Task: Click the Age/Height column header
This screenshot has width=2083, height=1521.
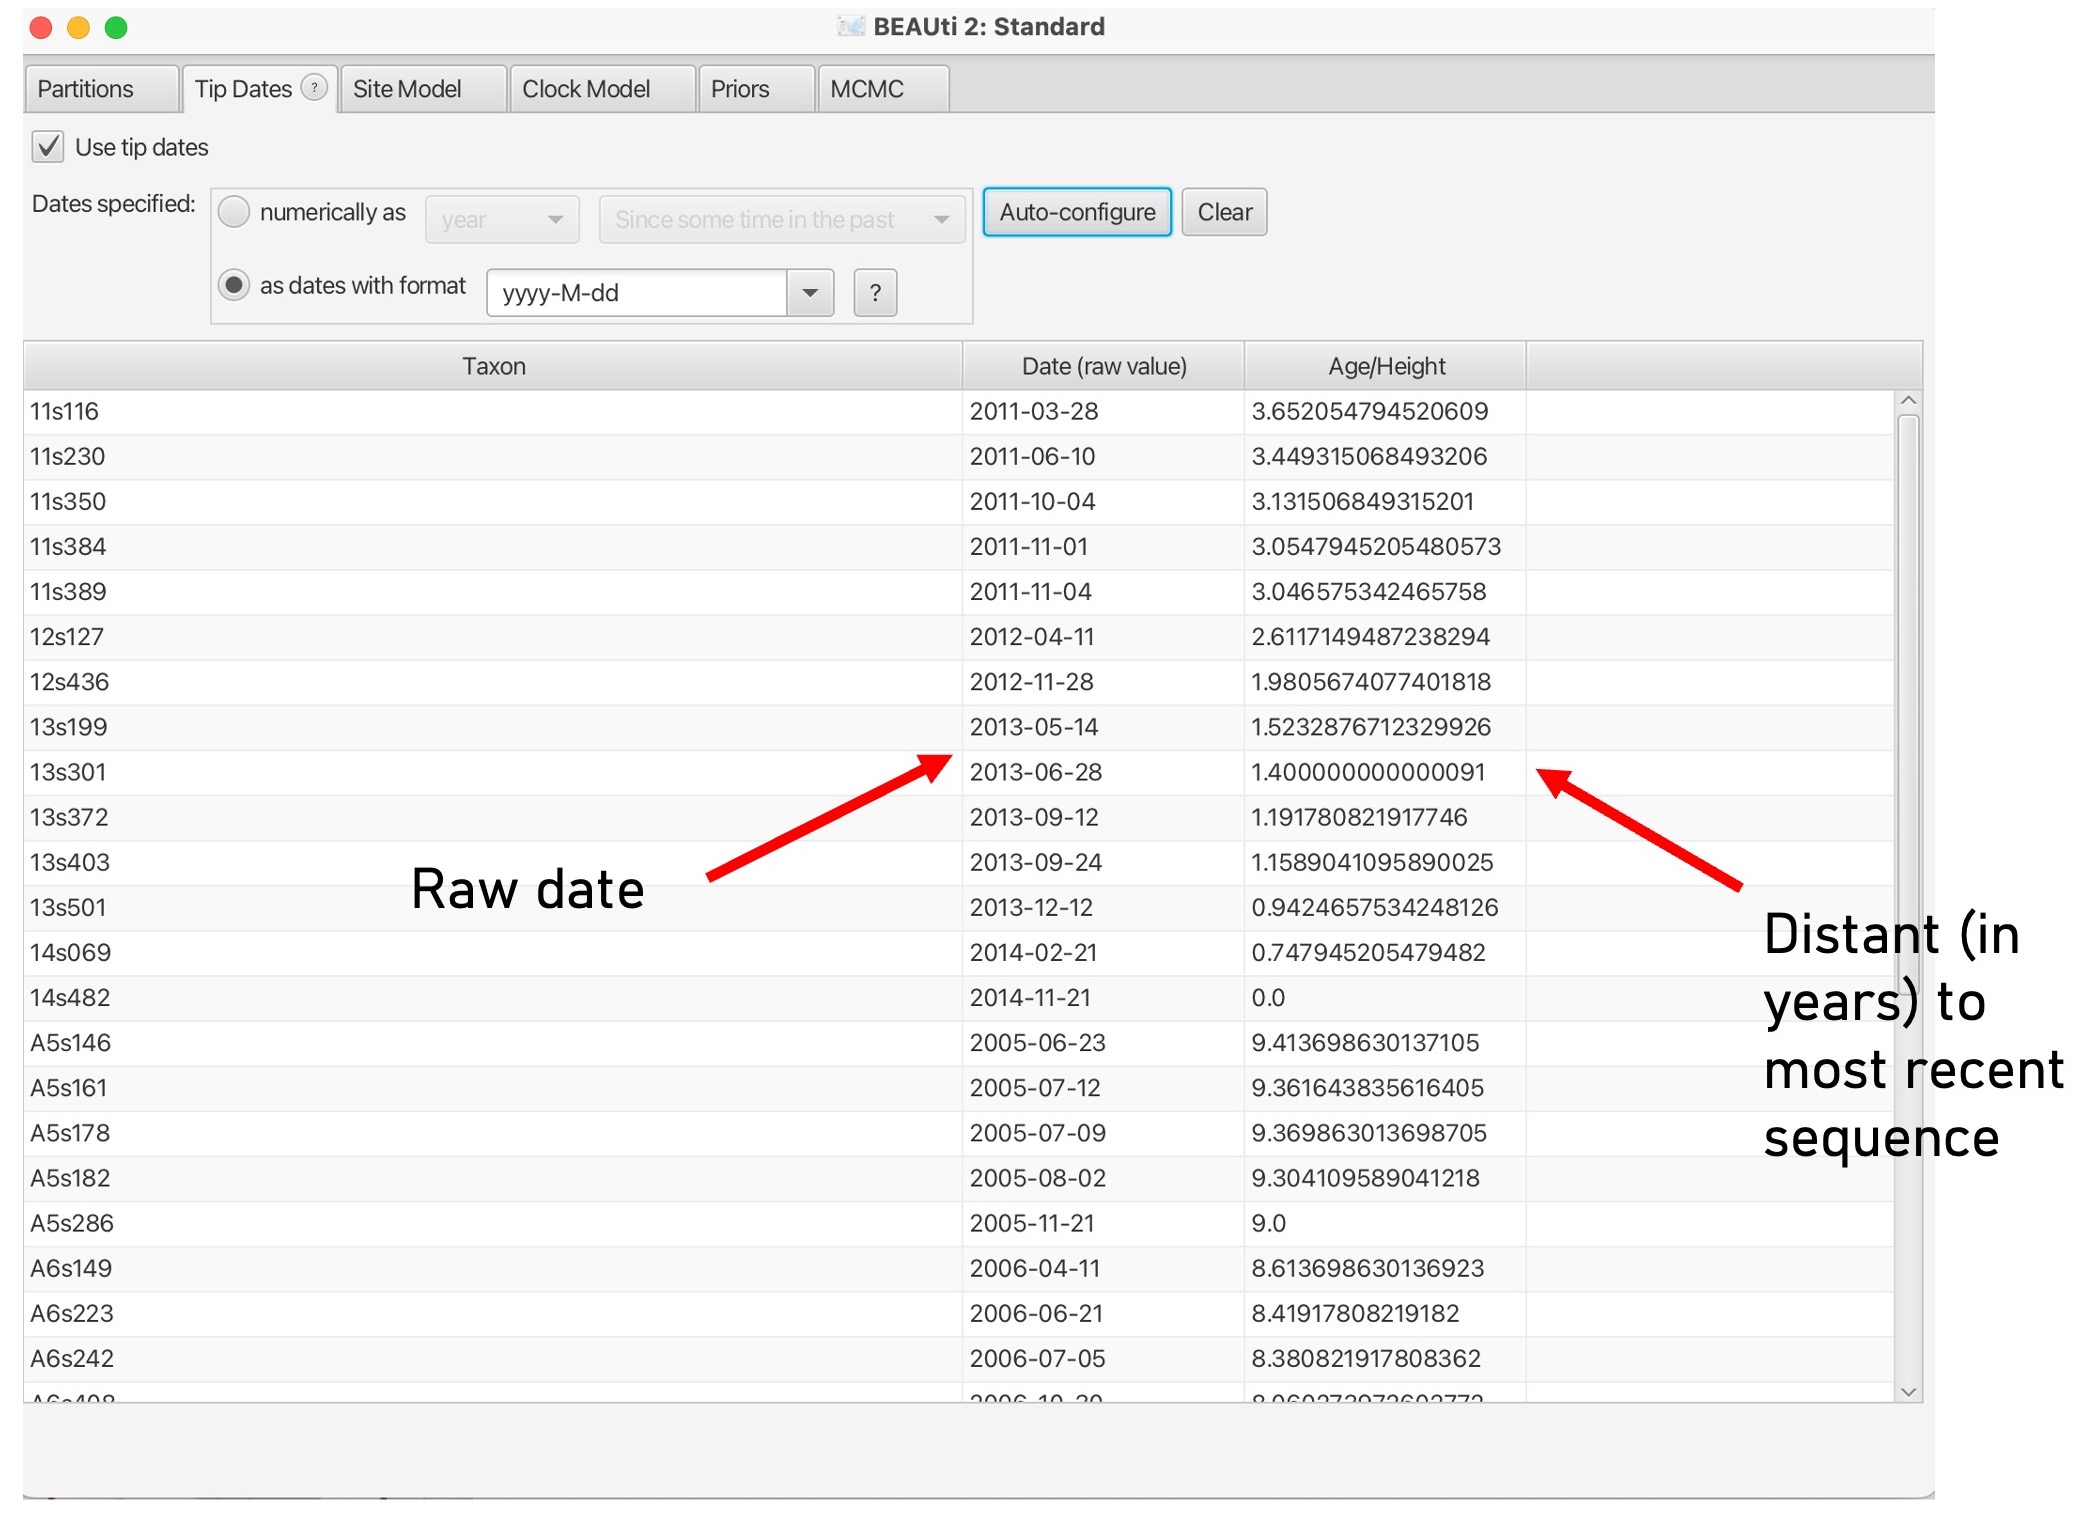Action: (1386, 366)
